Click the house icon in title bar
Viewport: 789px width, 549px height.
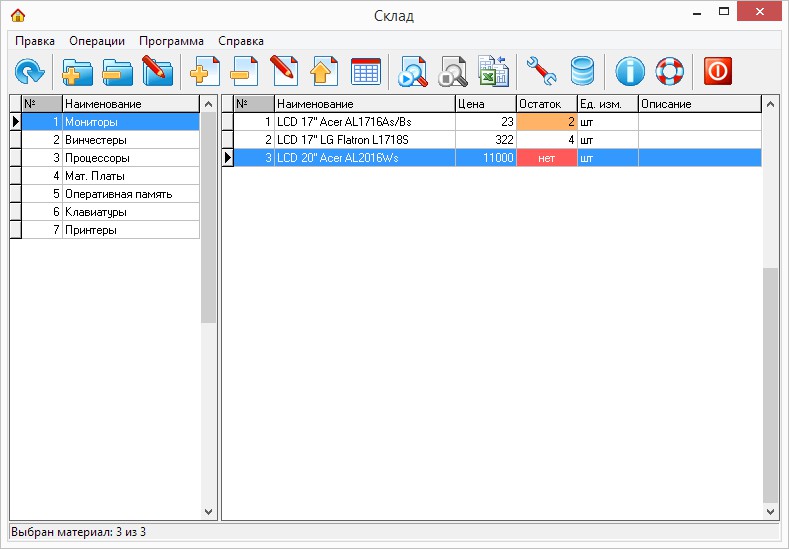pos(18,15)
